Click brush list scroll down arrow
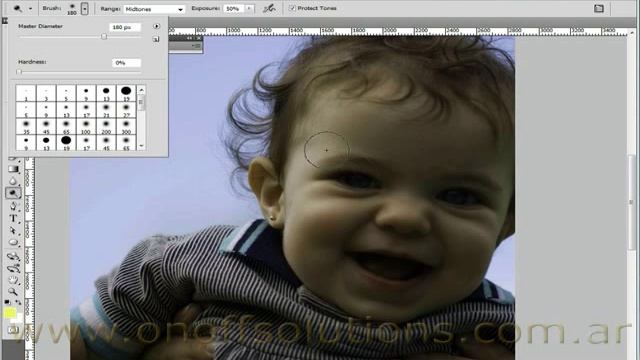The image size is (640, 360). [x=141, y=146]
